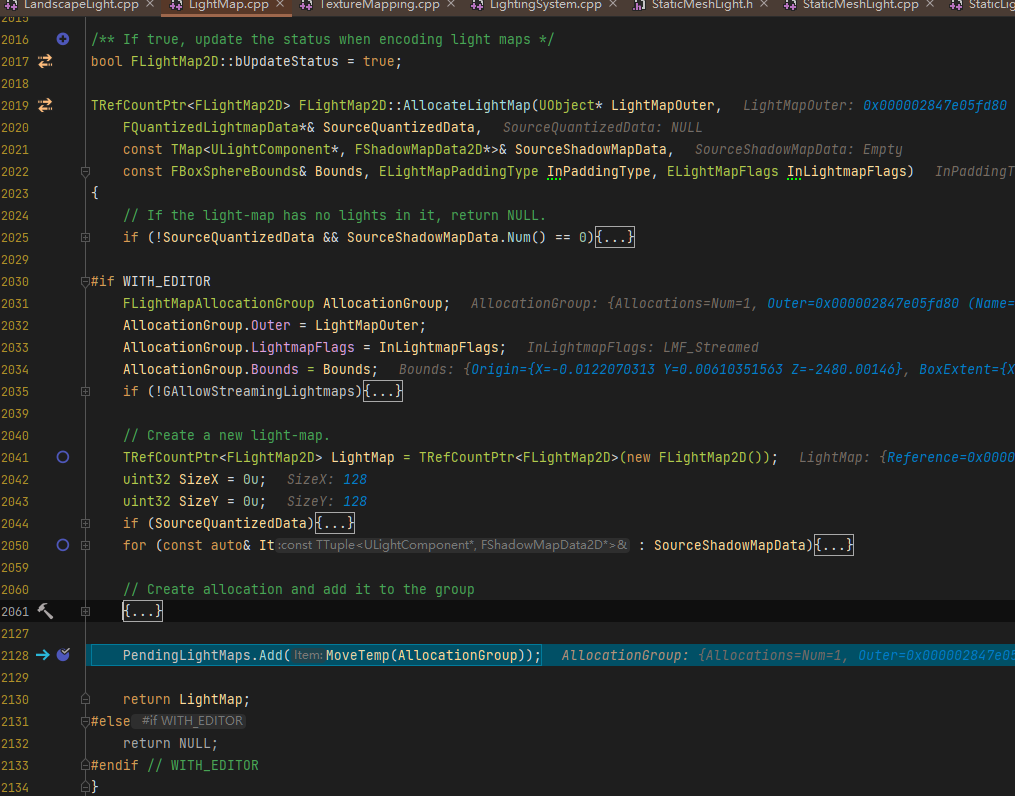The height and width of the screenshot is (796, 1015).
Task: Click 'SourceShadowMapData: Empty' inline hint
Action: (x=798, y=149)
